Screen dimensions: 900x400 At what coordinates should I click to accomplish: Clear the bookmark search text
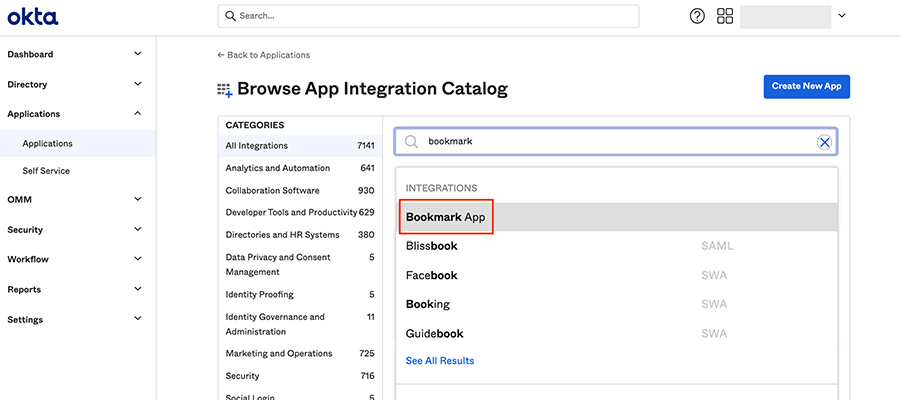pyautogui.click(x=825, y=142)
